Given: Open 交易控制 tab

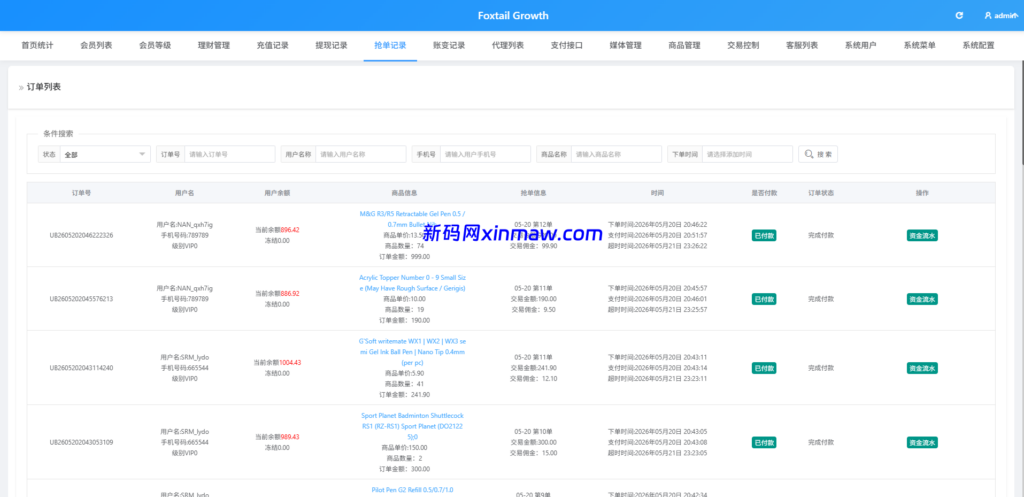Looking at the screenshot, I should [x=743, y=46].
